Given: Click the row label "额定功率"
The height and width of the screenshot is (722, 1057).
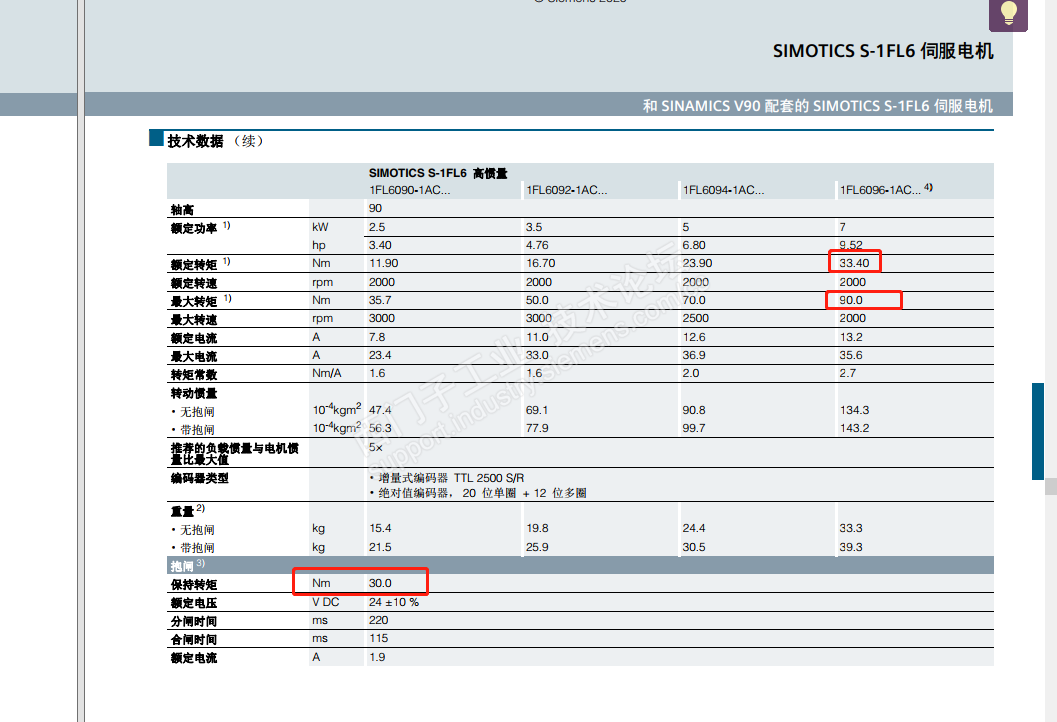Looking at the screenshot, I should click(x=194, y=229).
